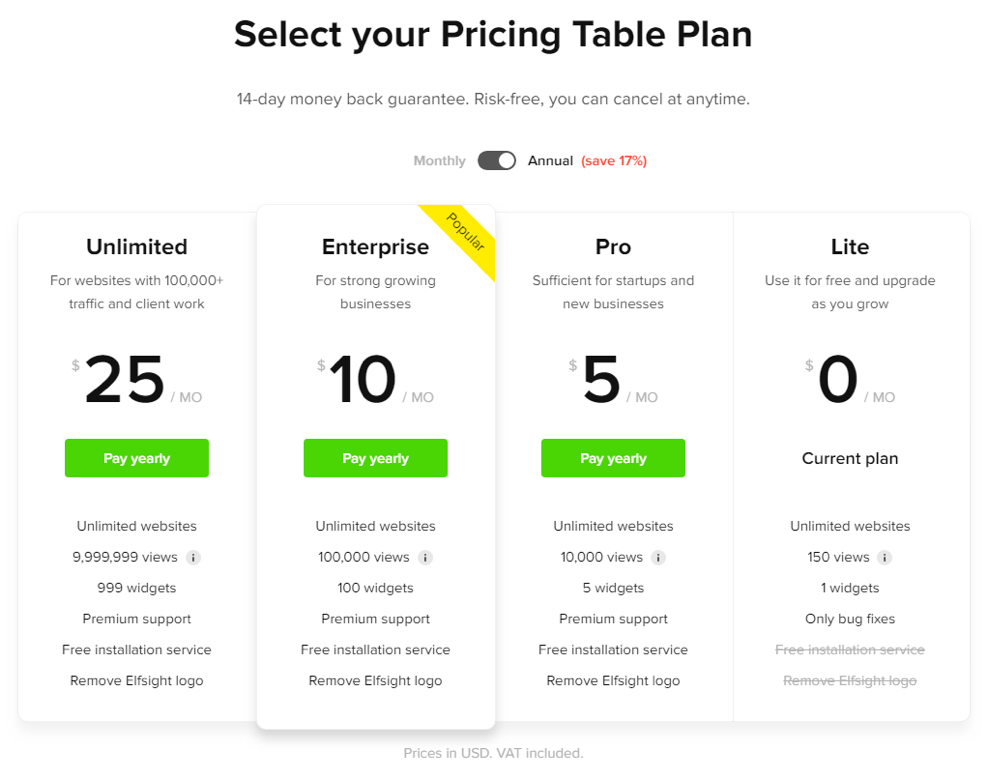Click the red save 17% text

tap(614, 161)
